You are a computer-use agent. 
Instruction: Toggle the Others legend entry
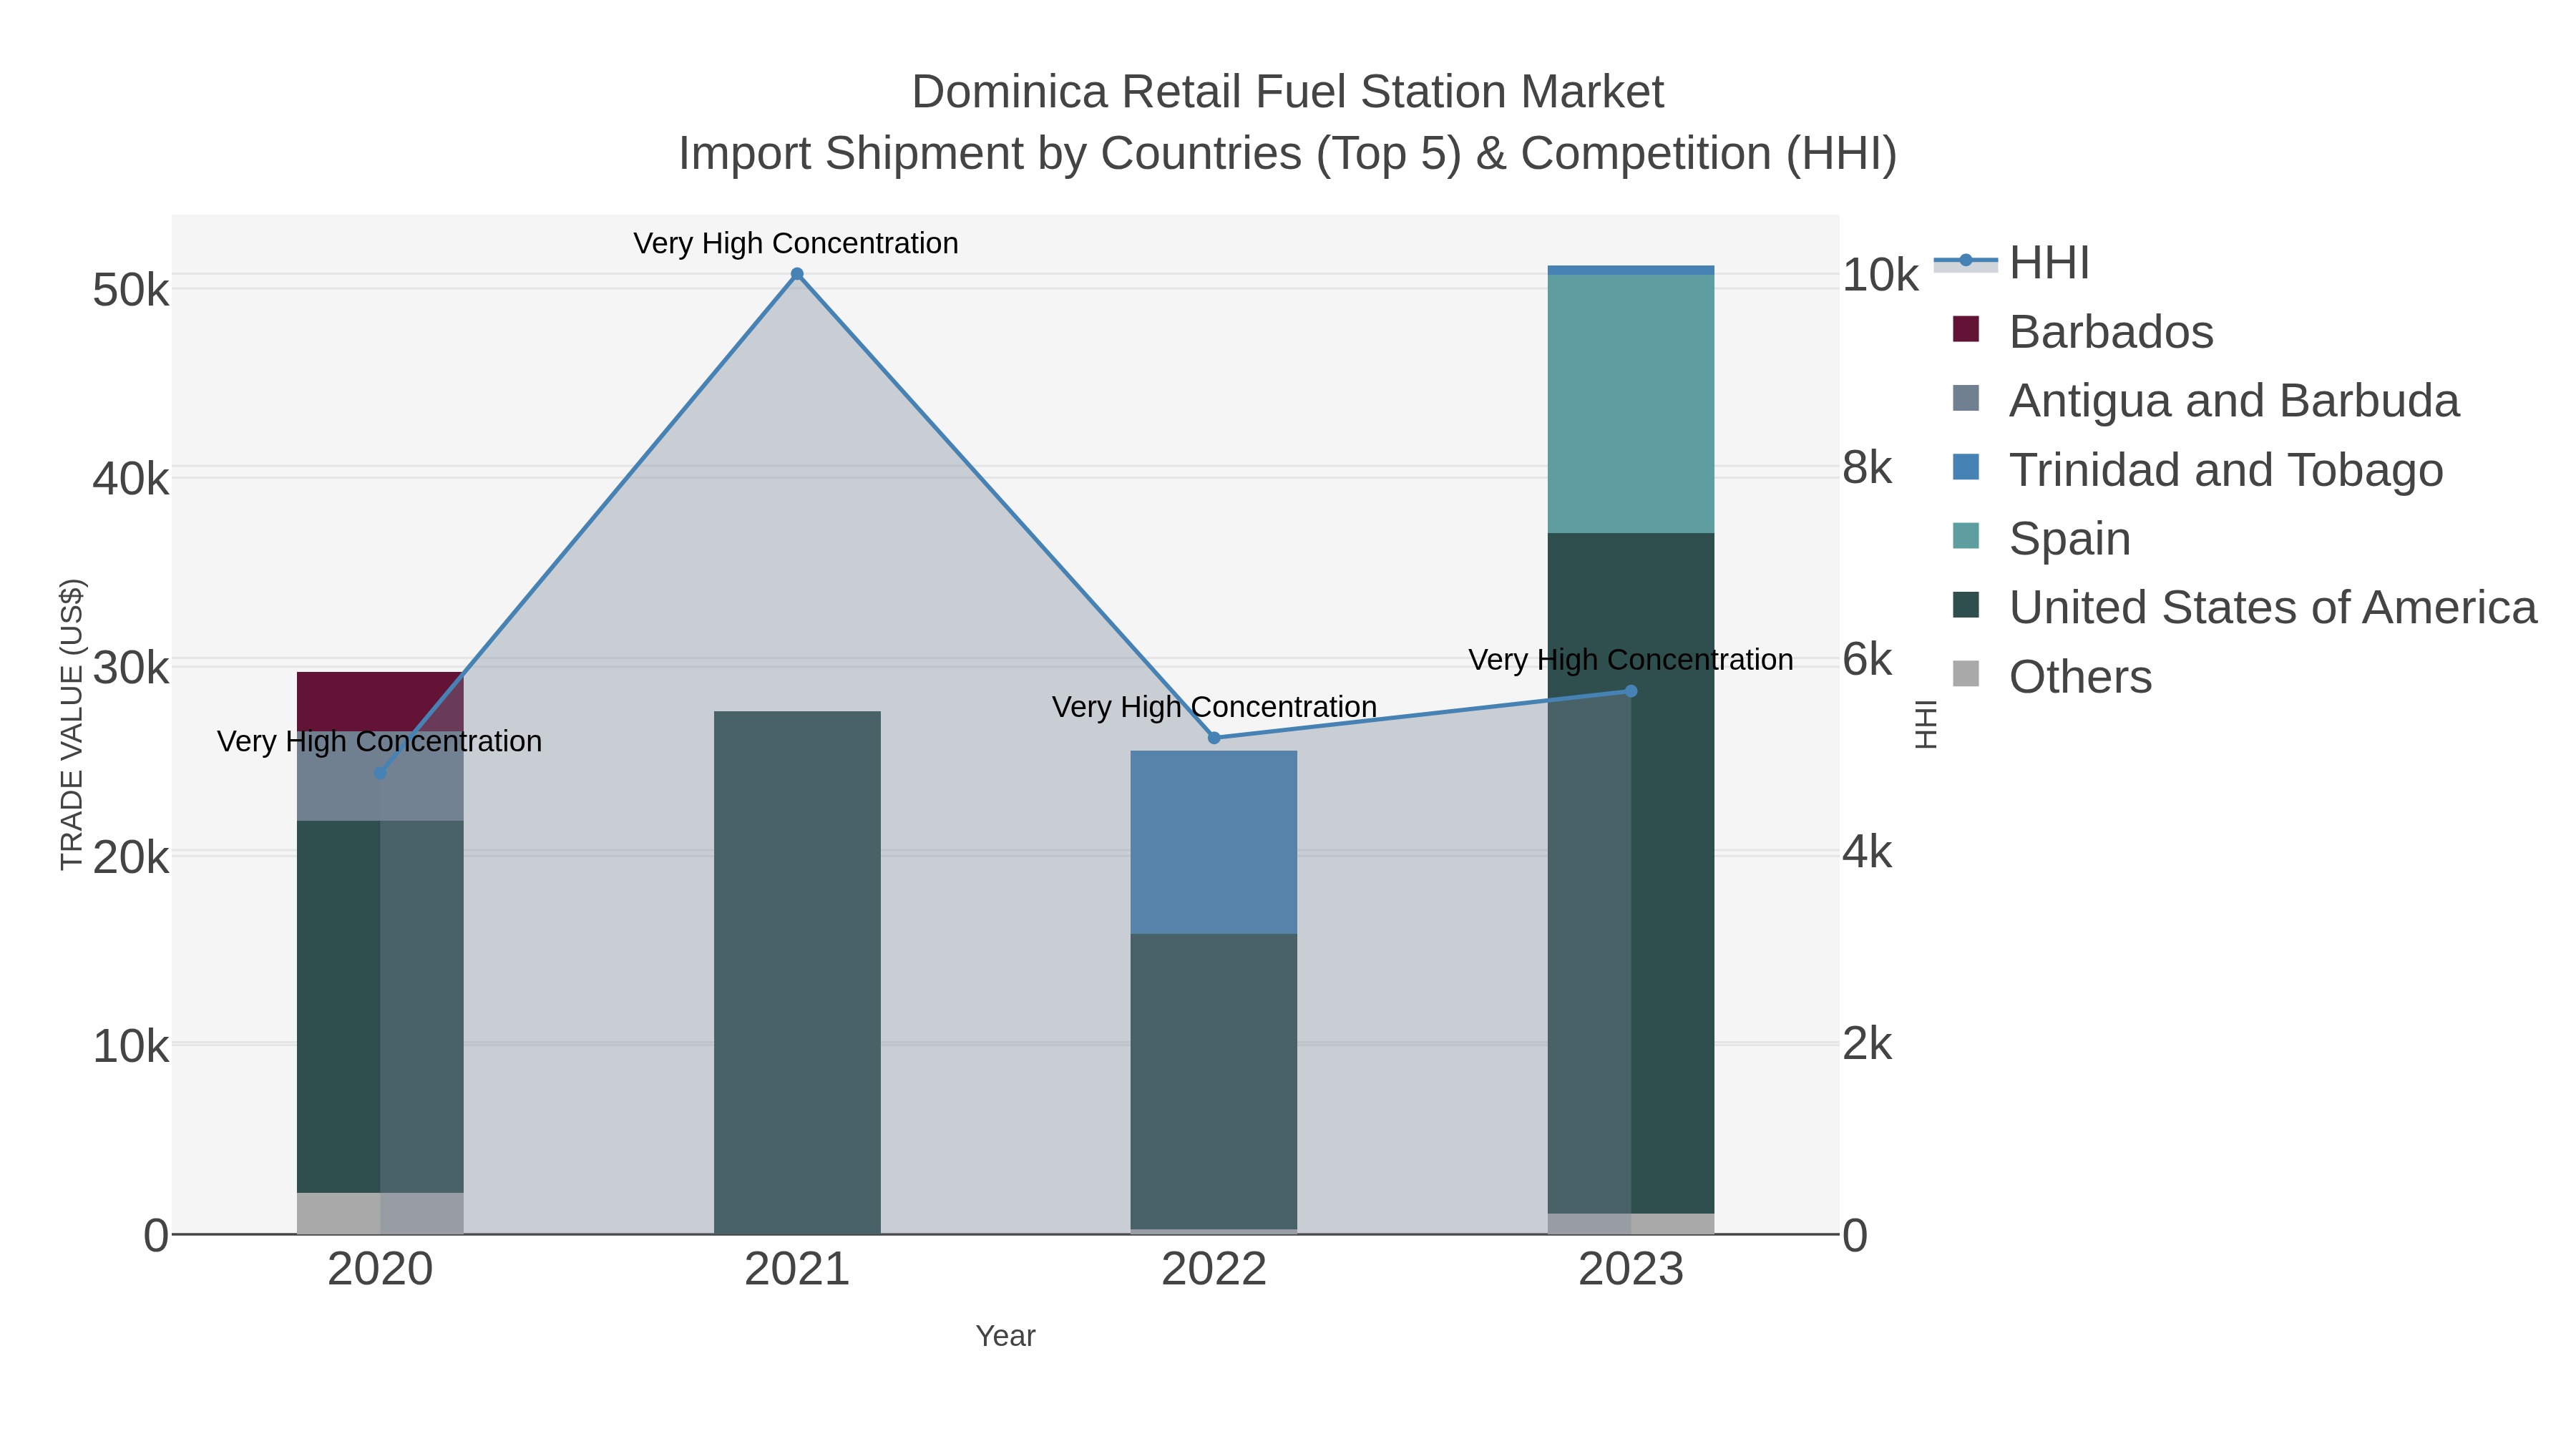coord(2052,677)
